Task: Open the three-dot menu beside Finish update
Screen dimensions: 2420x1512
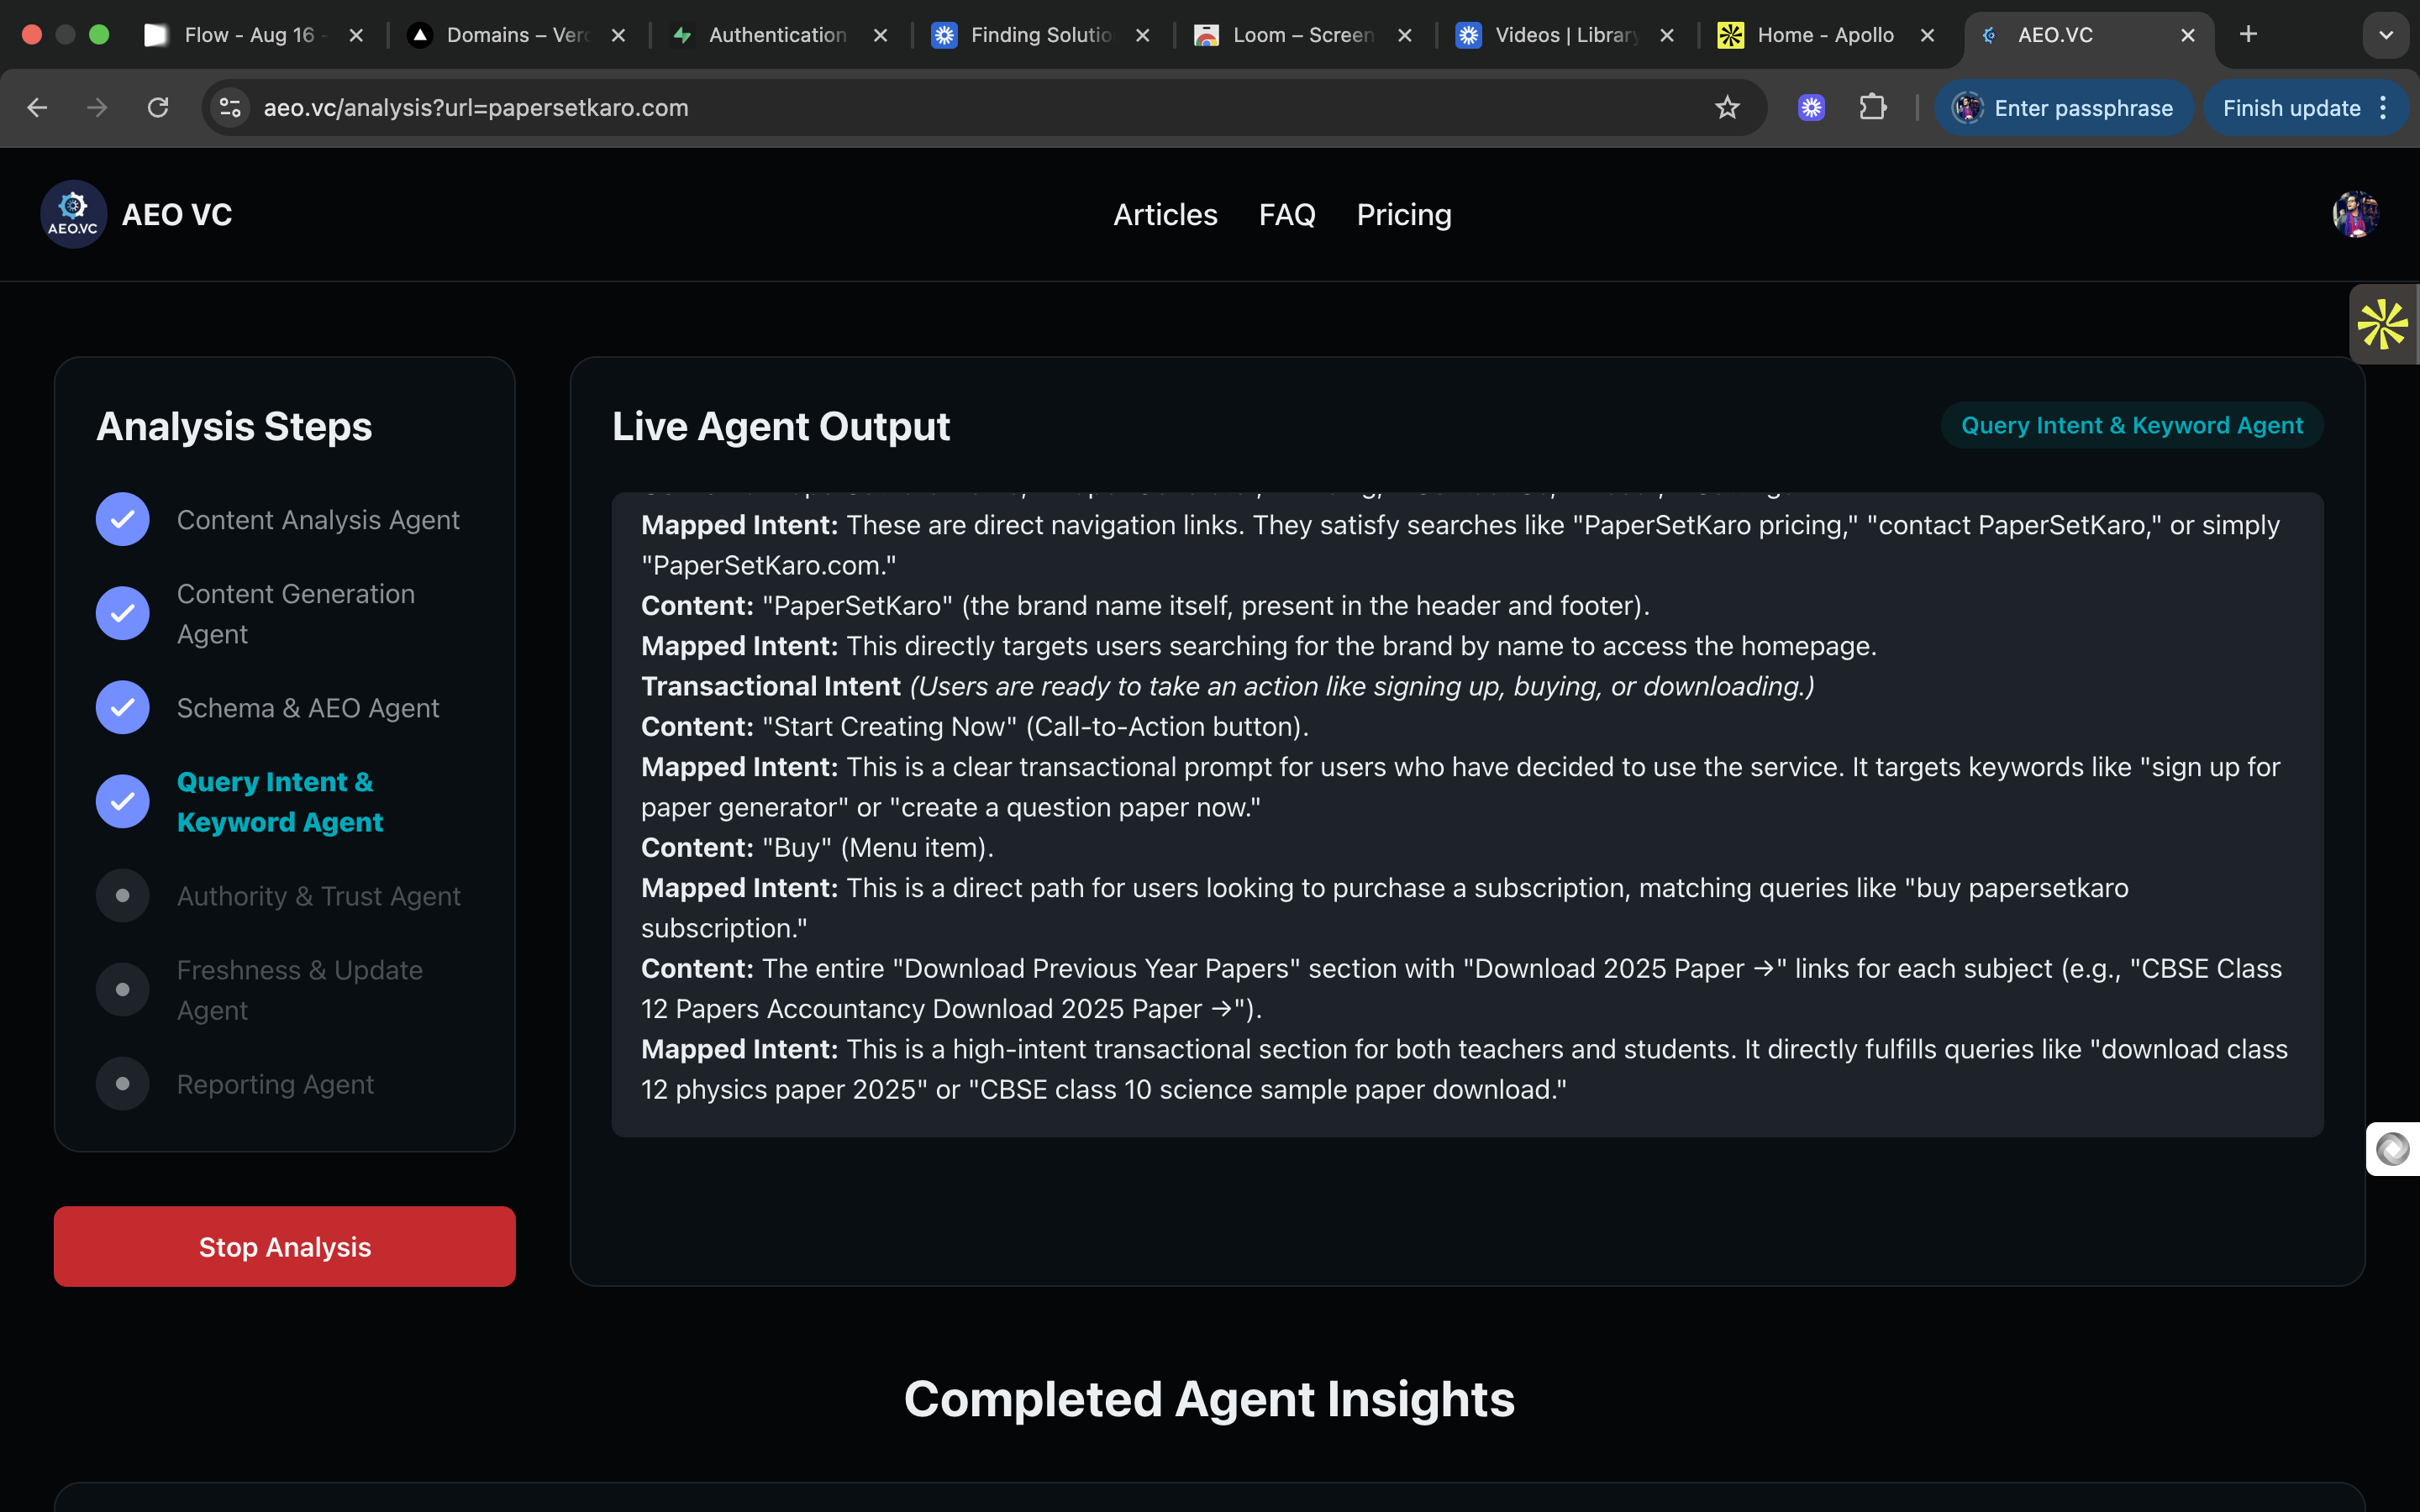Action: (x=2383, y=107)
